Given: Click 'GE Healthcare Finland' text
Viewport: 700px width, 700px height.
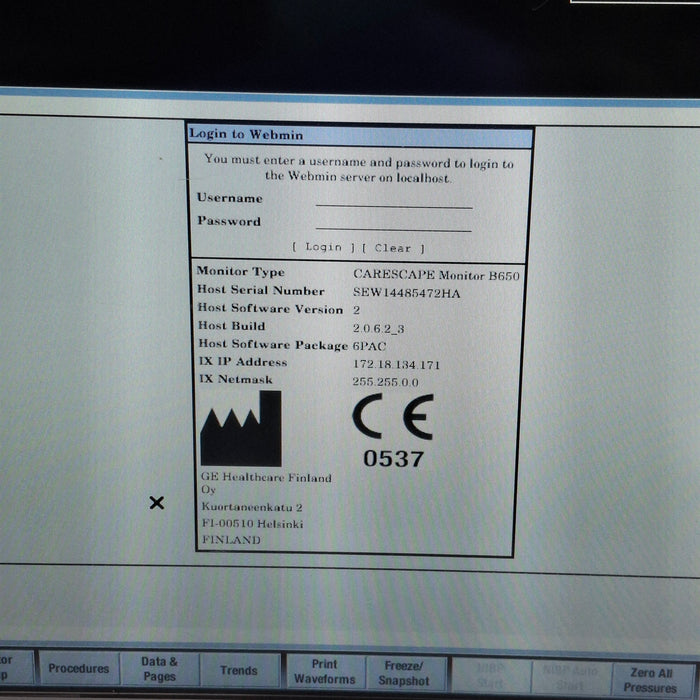Looking at the screenshot, I should click(266, 477).
